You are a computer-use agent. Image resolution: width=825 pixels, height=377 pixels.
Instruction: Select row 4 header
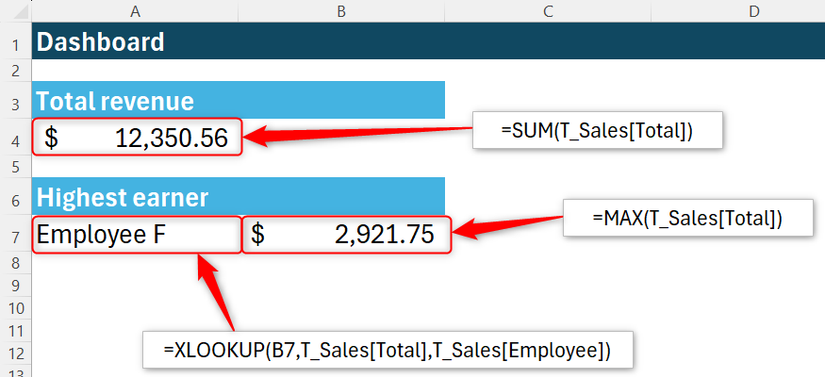pos(16,137)
